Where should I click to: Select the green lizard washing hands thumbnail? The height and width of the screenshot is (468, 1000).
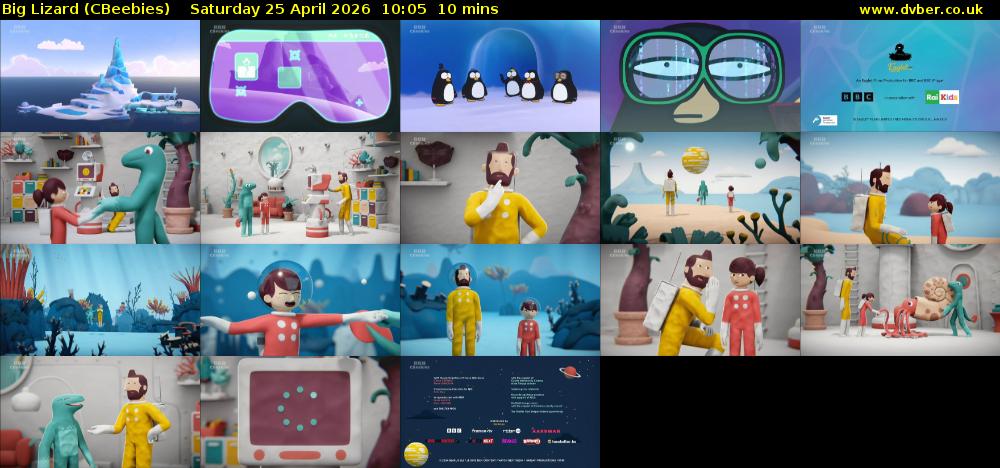(100, 187)
